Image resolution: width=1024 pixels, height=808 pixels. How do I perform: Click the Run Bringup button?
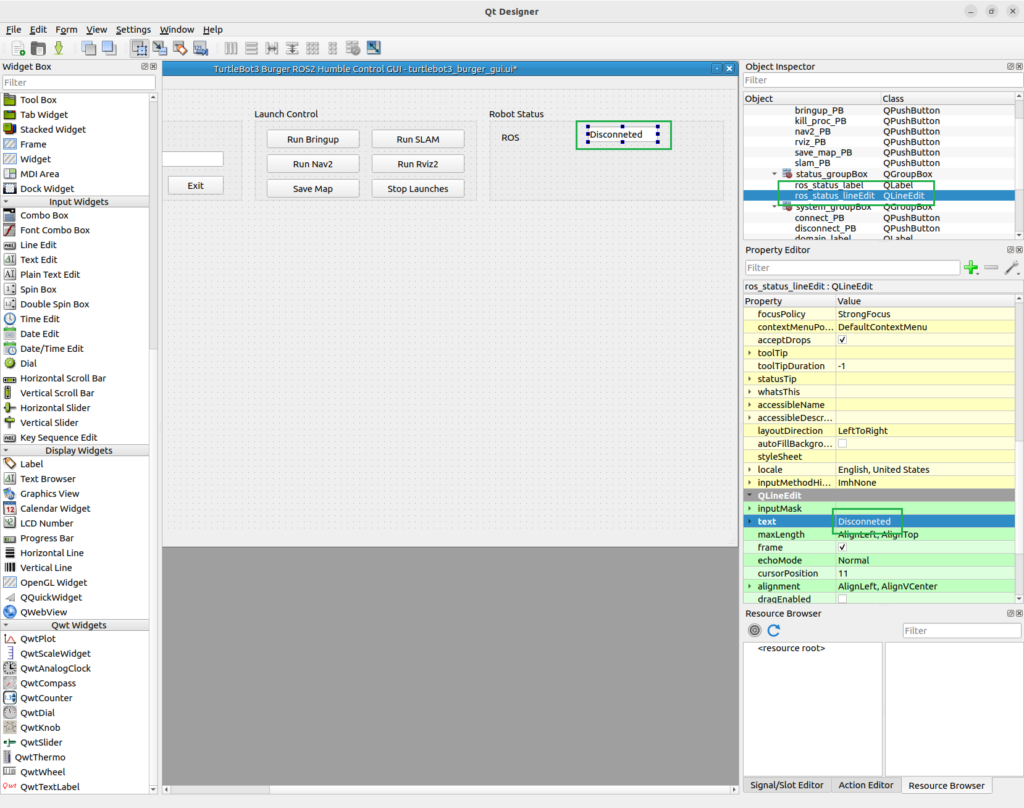point(313,139)
